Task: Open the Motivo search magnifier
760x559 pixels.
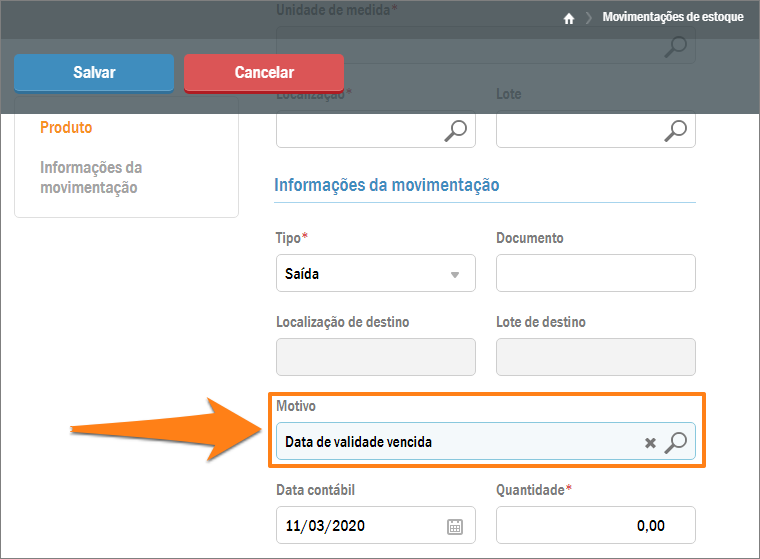Action: (x=676, y=442)
